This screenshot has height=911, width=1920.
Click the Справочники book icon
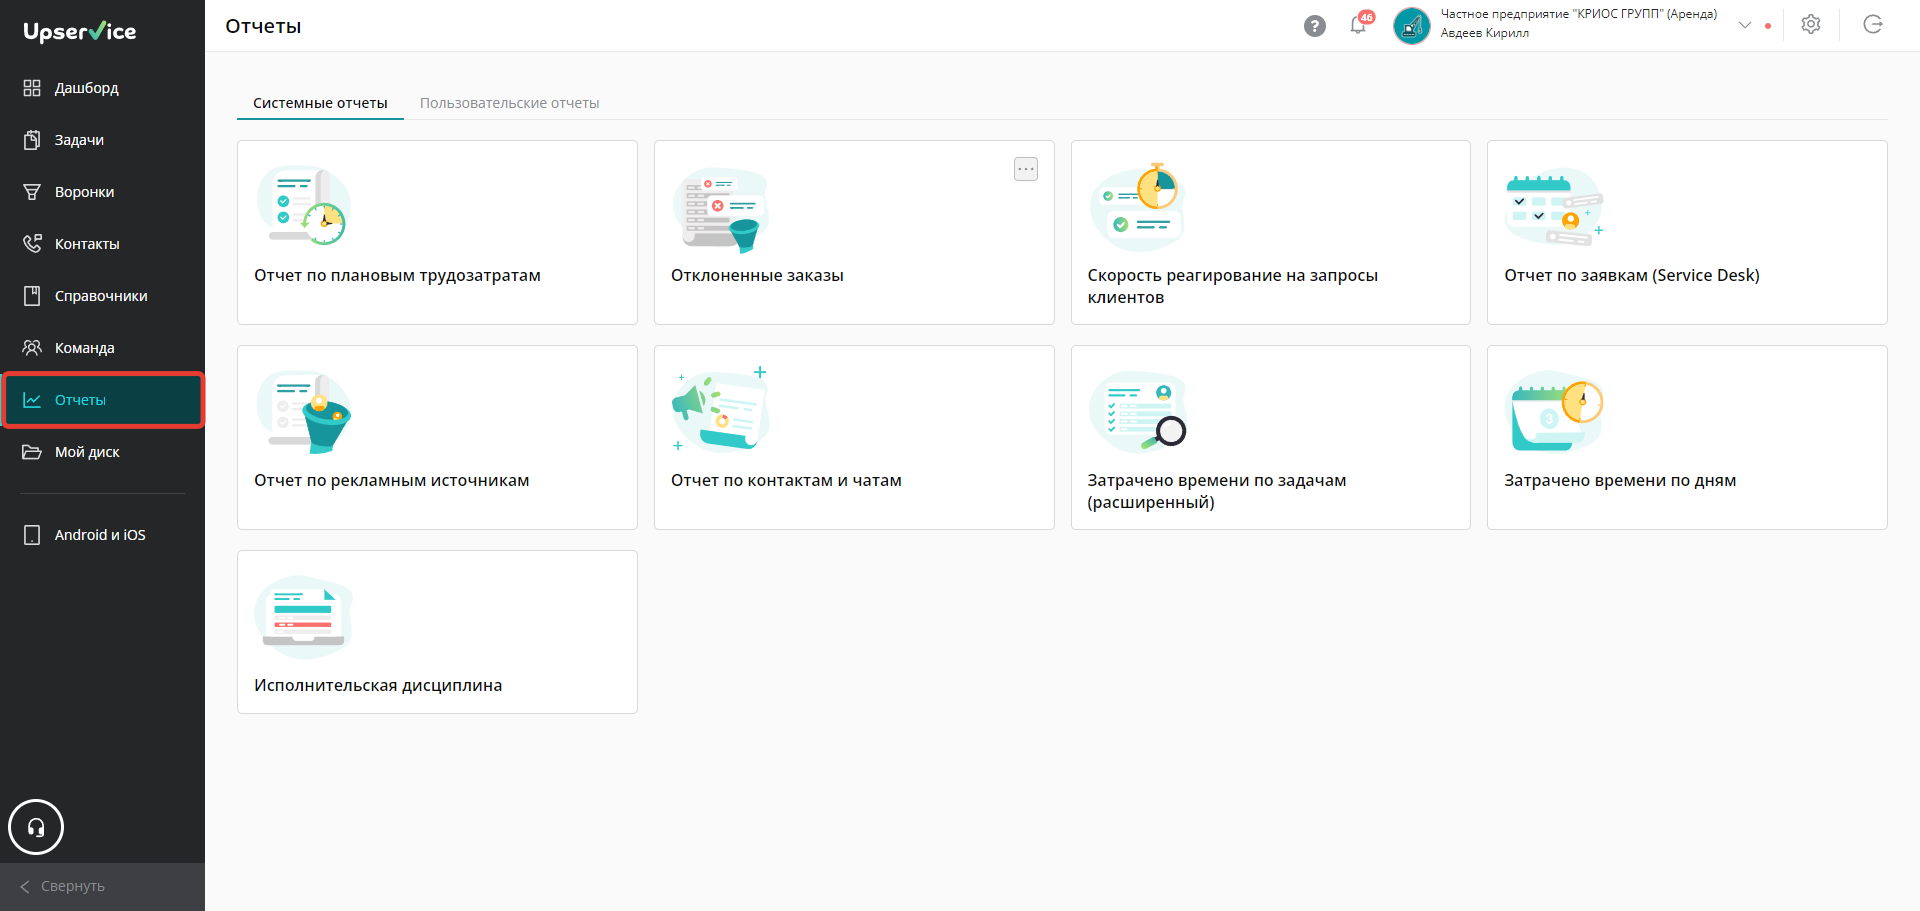coord(32,296)
